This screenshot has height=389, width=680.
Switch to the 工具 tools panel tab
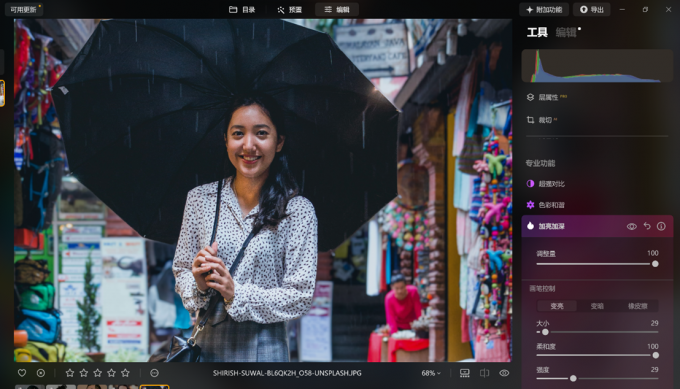click(537, 33)
